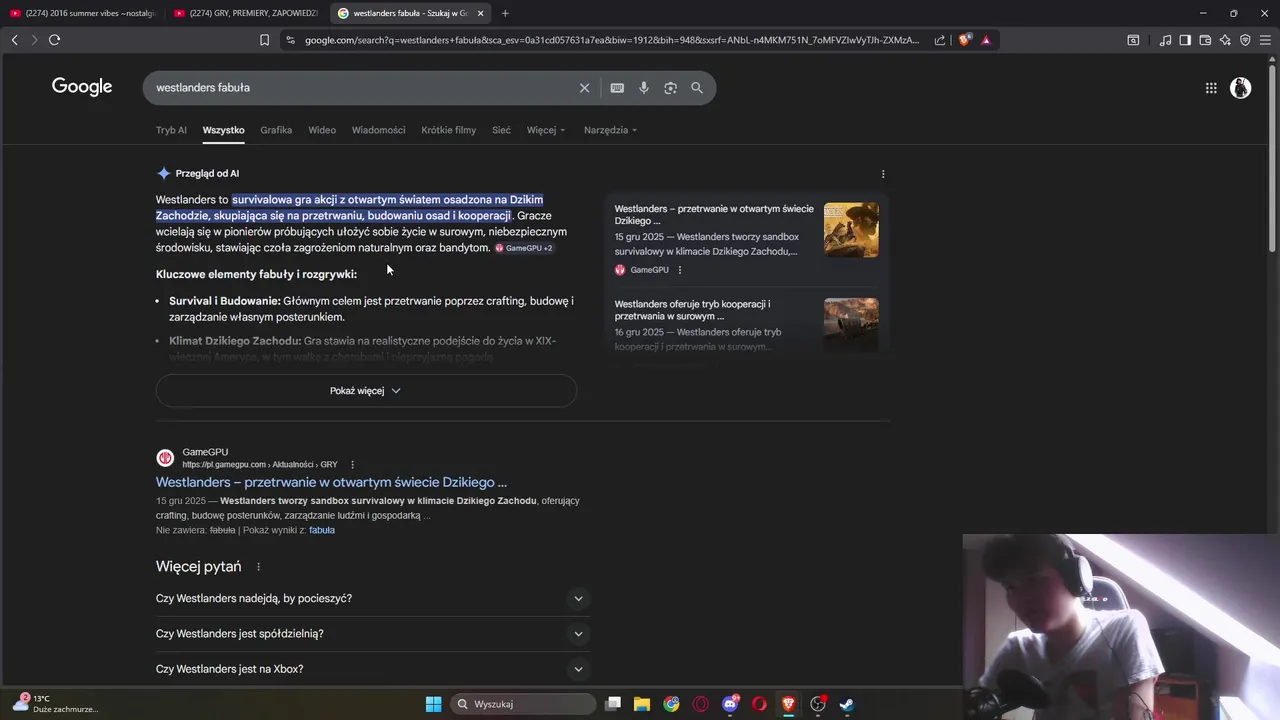Switch to the Krótkie filmy tab
1280x720 pixels.
point(448,130)
